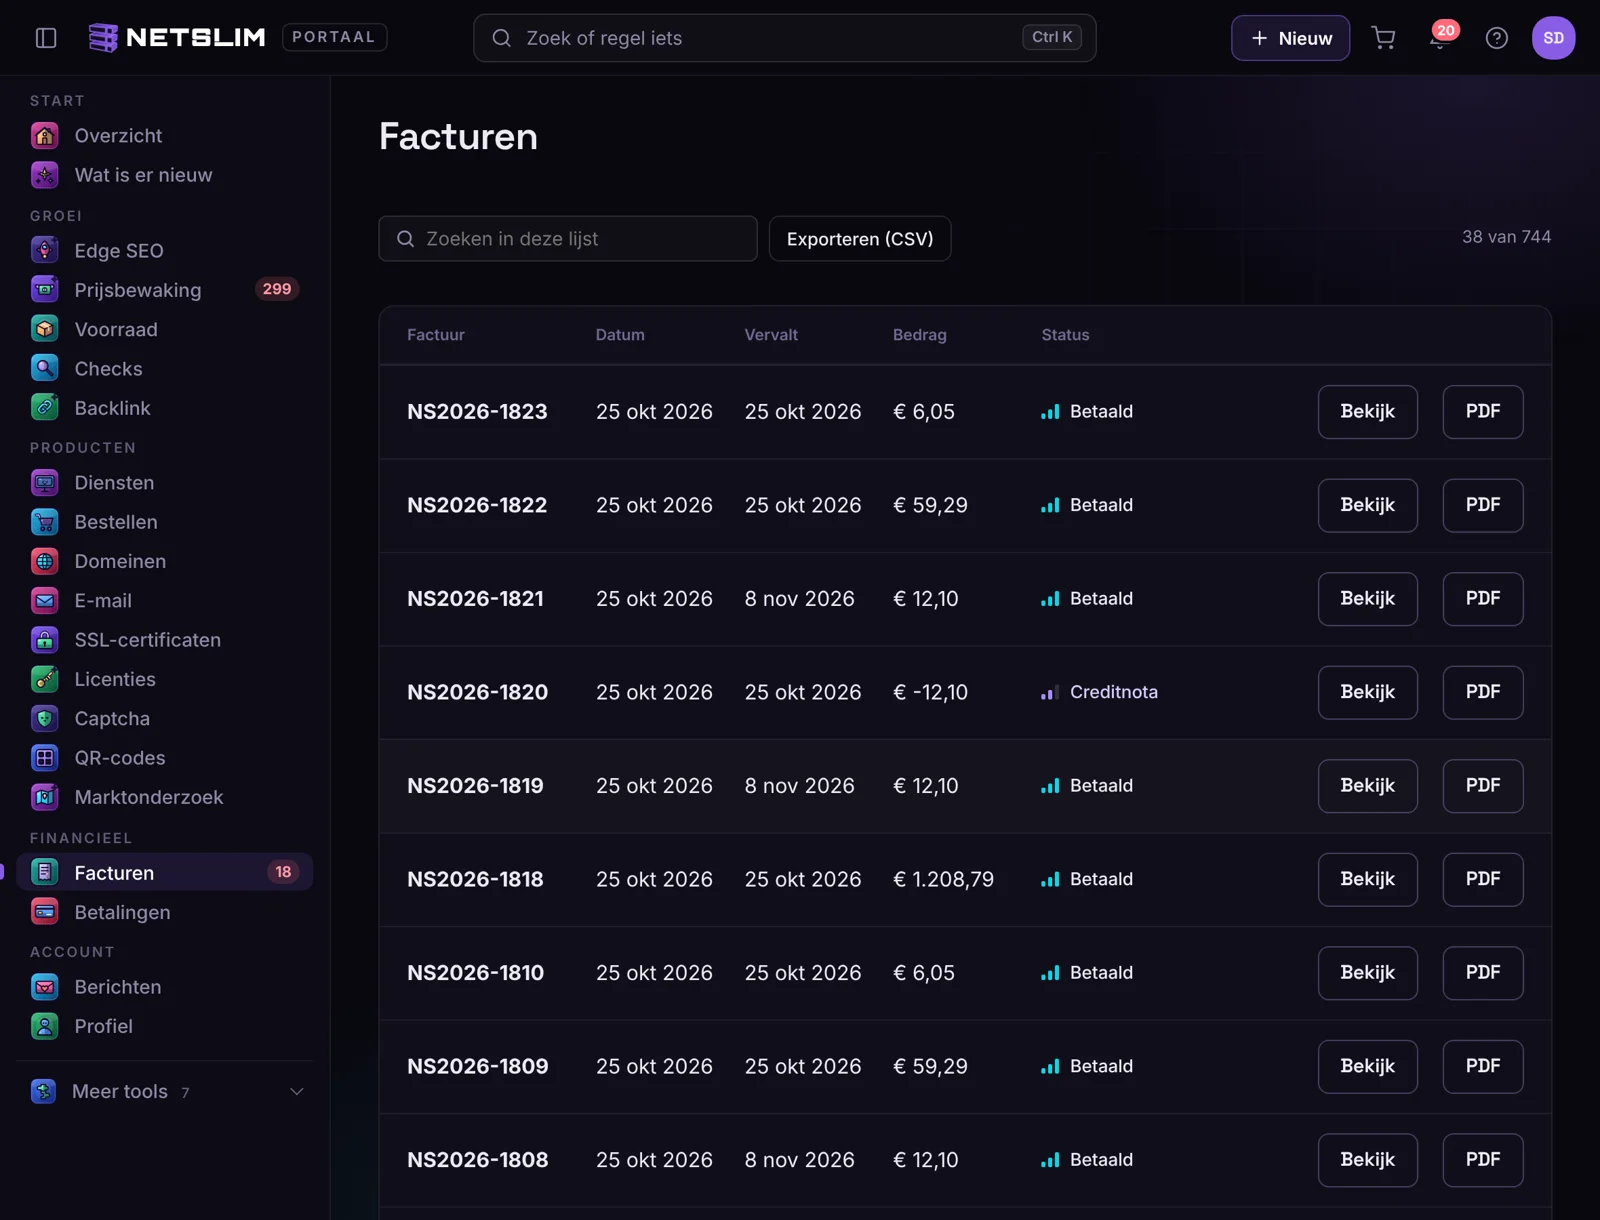Open Berichten in the Account section
This screenshot has width=1600, height=1220.
(165, 987)
